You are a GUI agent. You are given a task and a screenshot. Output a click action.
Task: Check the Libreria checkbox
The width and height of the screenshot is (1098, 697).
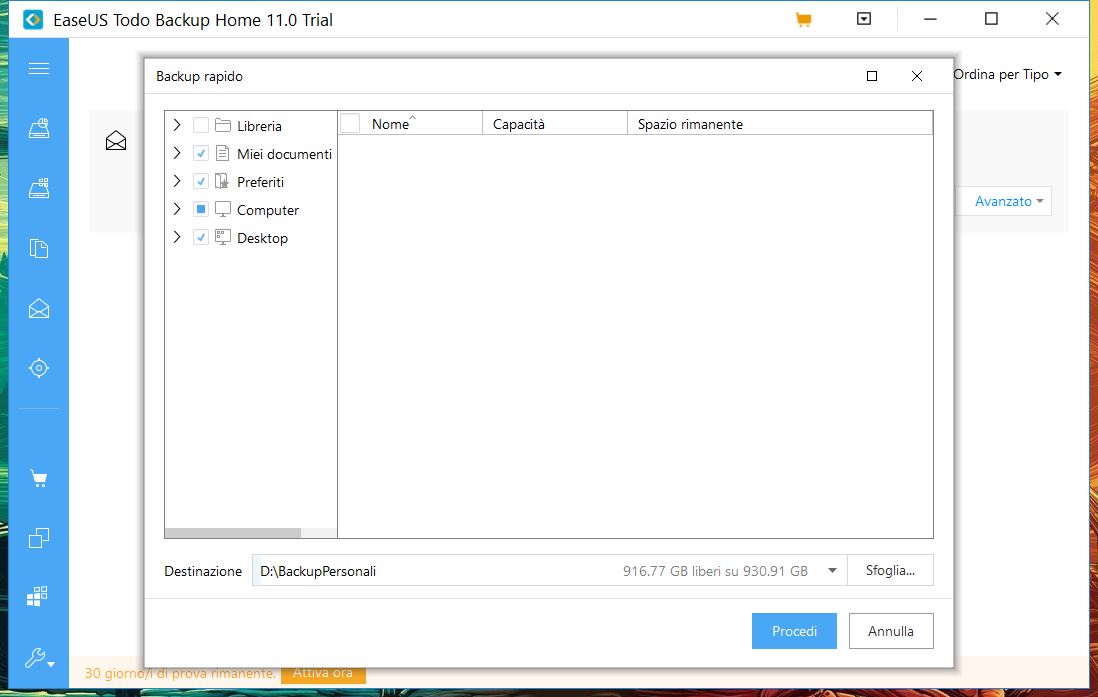coord(201,125)
